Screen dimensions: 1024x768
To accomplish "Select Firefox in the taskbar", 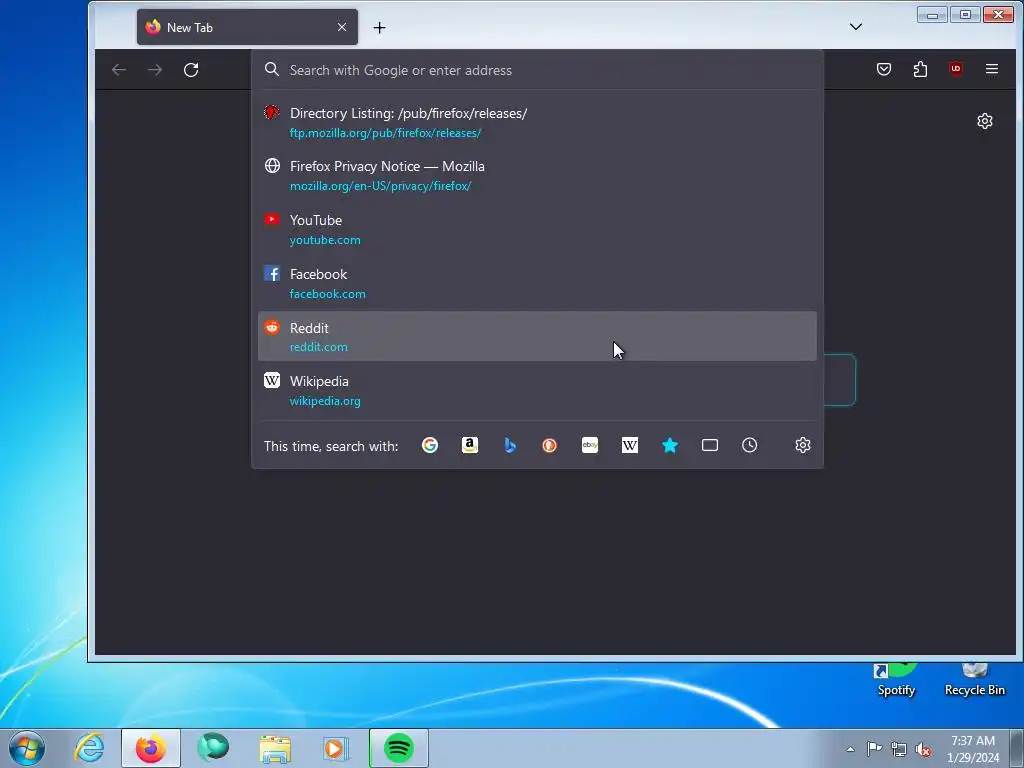I will click(151, 748).
